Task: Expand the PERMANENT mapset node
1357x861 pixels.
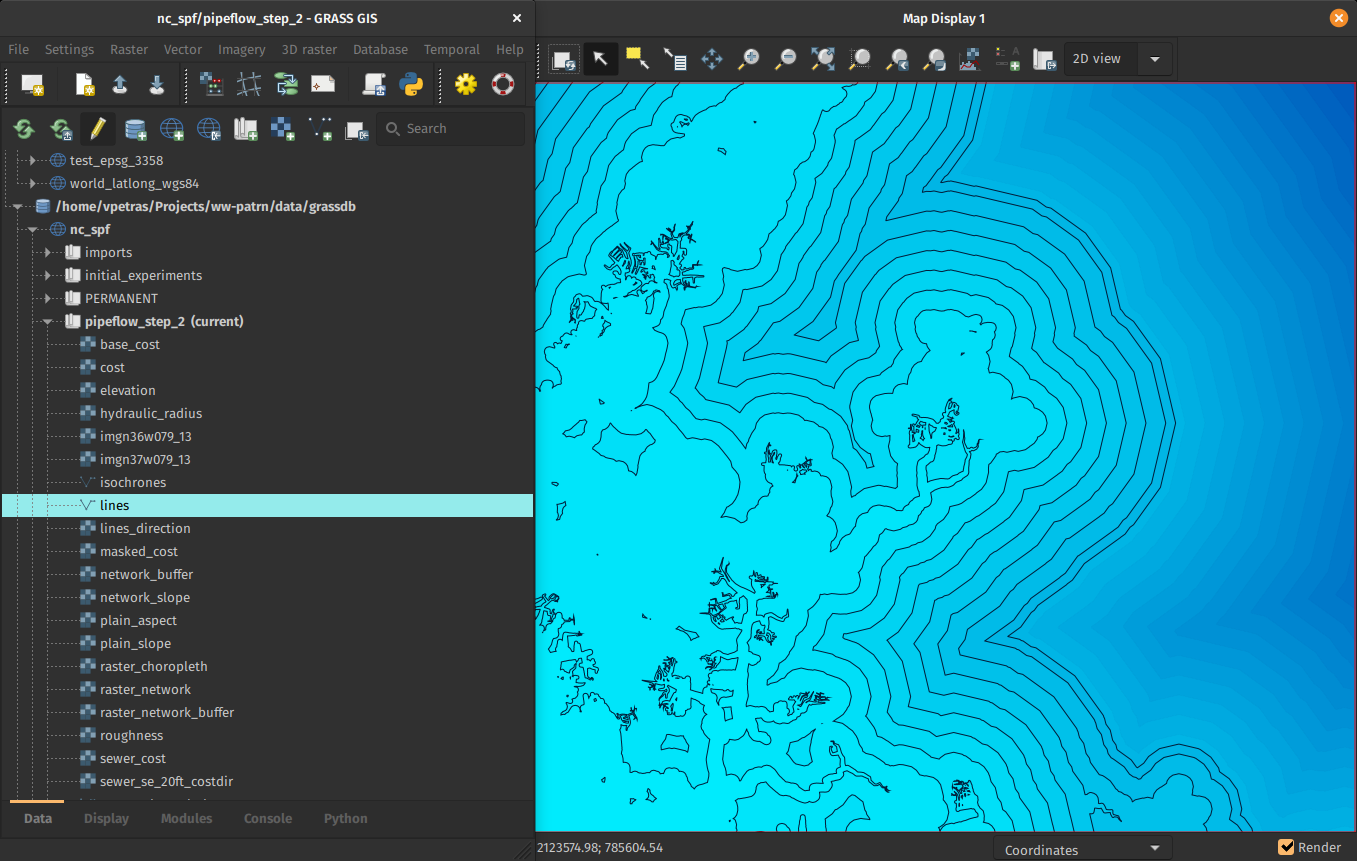Action: 47,299
